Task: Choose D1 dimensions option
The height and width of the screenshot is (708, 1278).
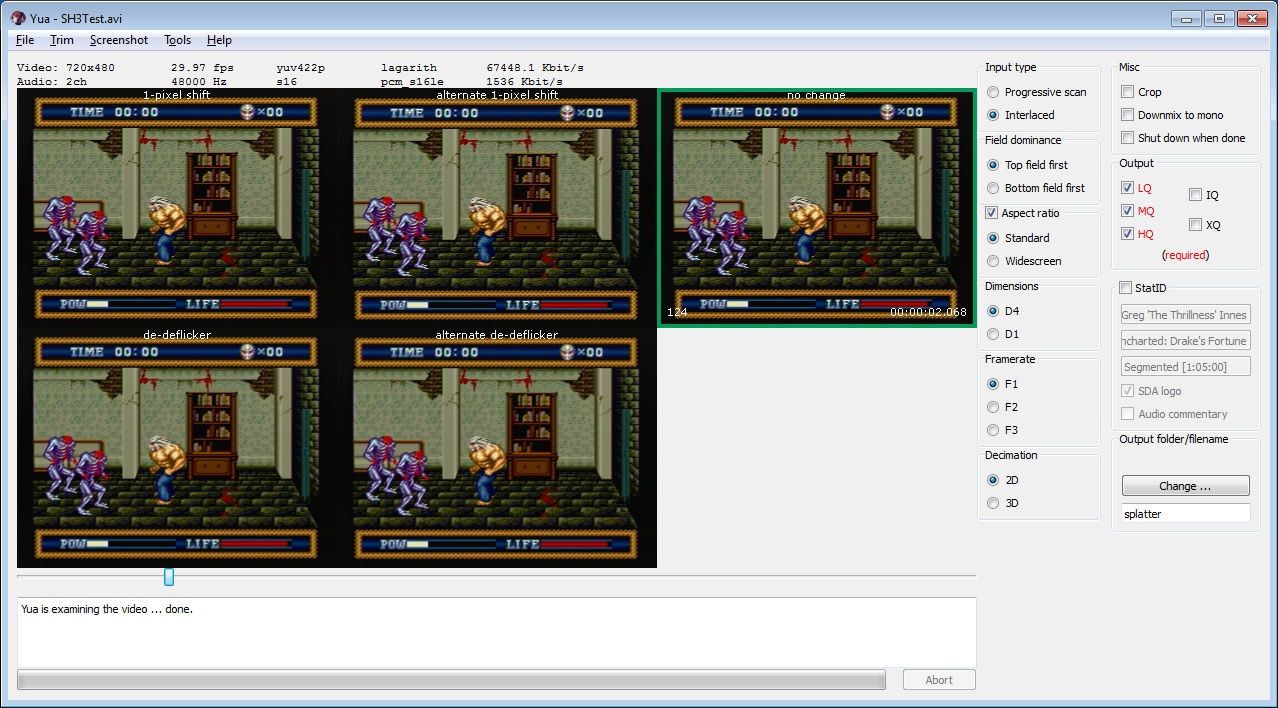Action: pos(993,334)
